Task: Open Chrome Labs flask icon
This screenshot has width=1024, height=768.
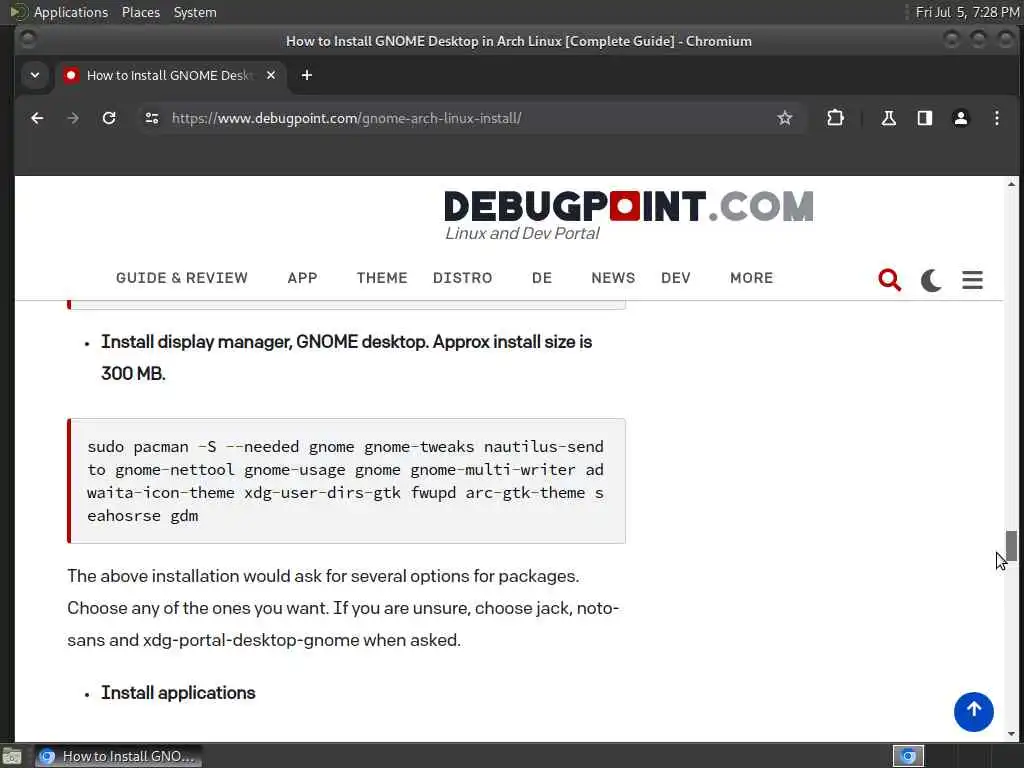Action: (x=888, y=118)
